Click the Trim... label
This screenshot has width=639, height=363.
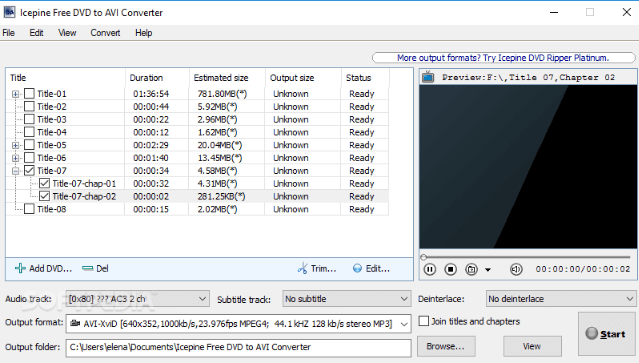point(324,268)
